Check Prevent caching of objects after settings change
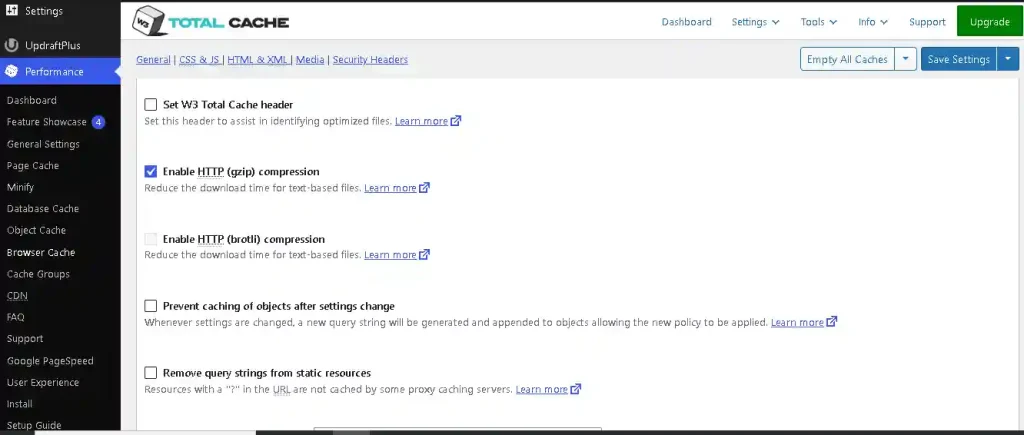 coord(151,306)
